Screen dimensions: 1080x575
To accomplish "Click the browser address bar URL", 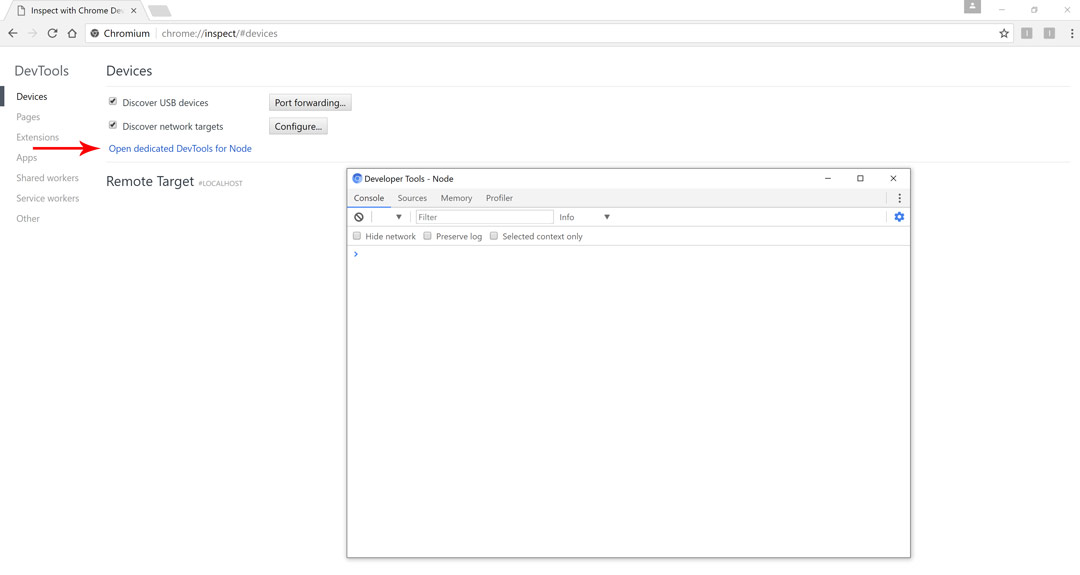I will tap(219, 33).
